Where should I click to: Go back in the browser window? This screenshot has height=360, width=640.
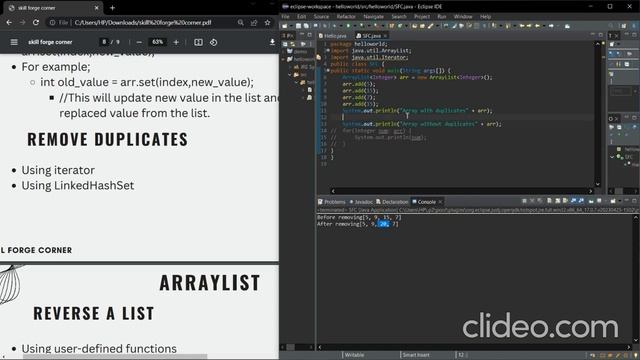(x=9, y=22)
